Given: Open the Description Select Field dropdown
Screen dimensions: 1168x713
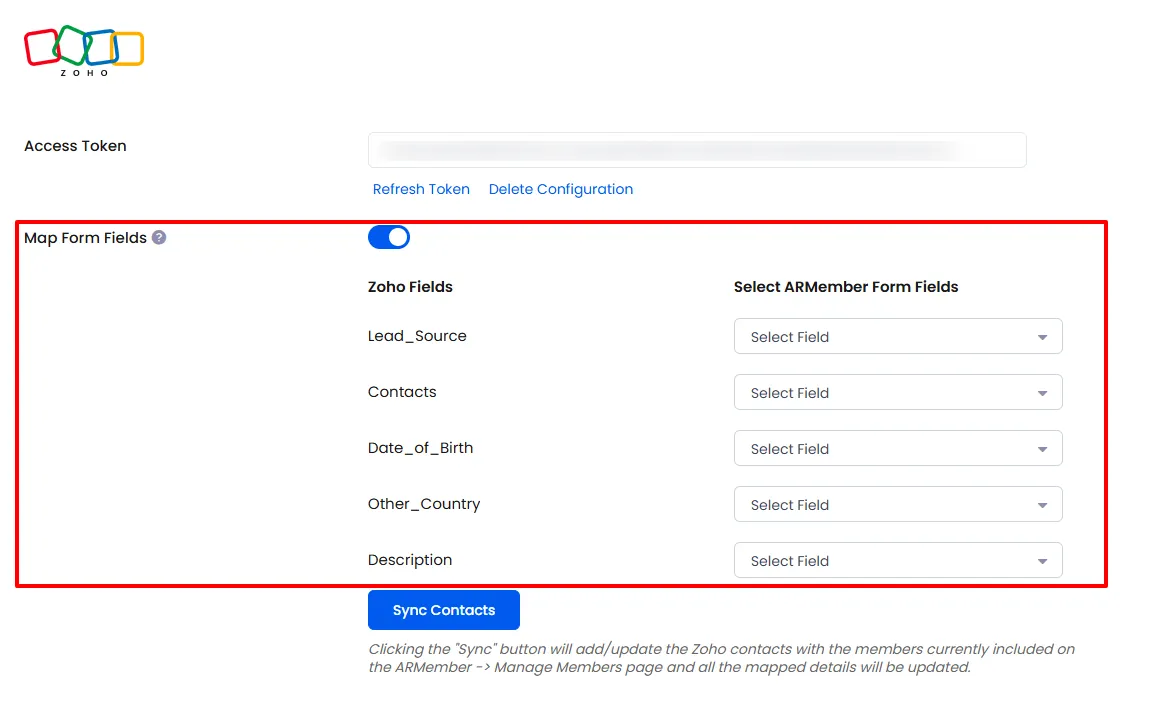Looking at the screenshot, I should 897,561.
